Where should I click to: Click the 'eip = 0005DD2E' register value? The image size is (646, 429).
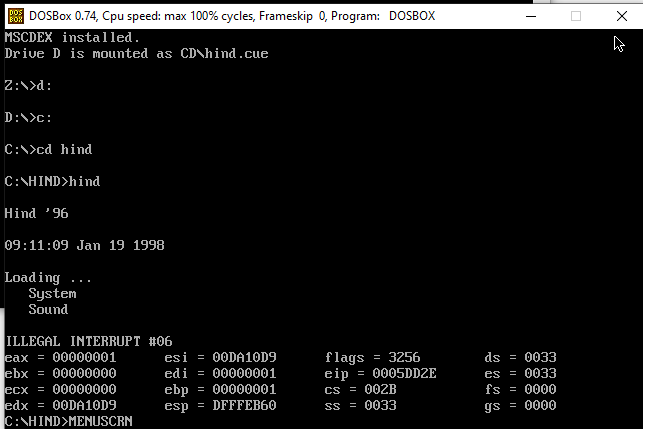pos(380,373)
